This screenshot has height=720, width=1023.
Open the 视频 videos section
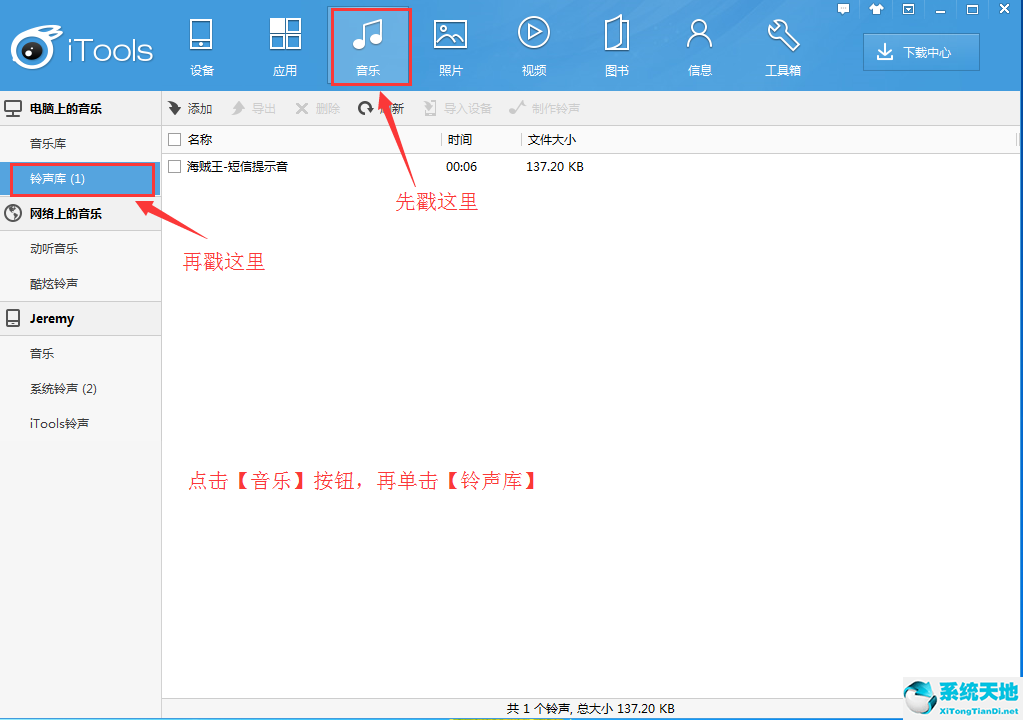pyautogui.click(x=533, y=45)
